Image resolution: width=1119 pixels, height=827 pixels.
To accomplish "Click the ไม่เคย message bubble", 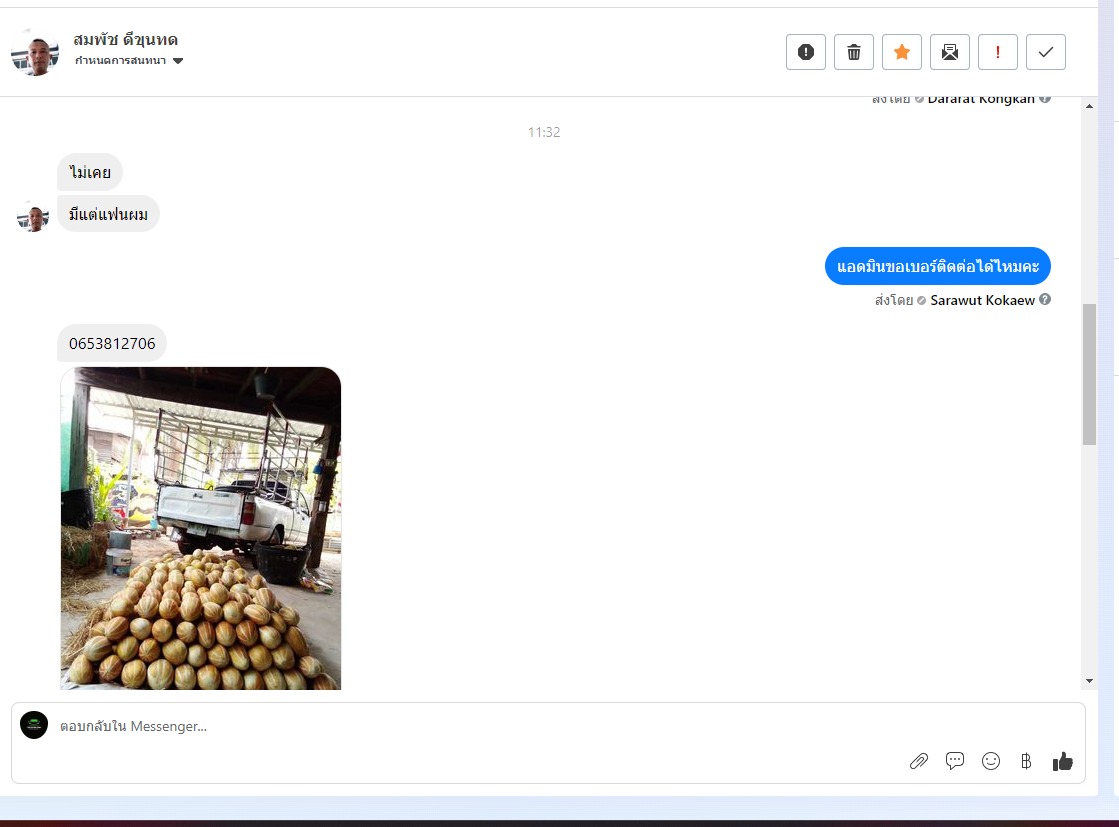I will [90, 172].
